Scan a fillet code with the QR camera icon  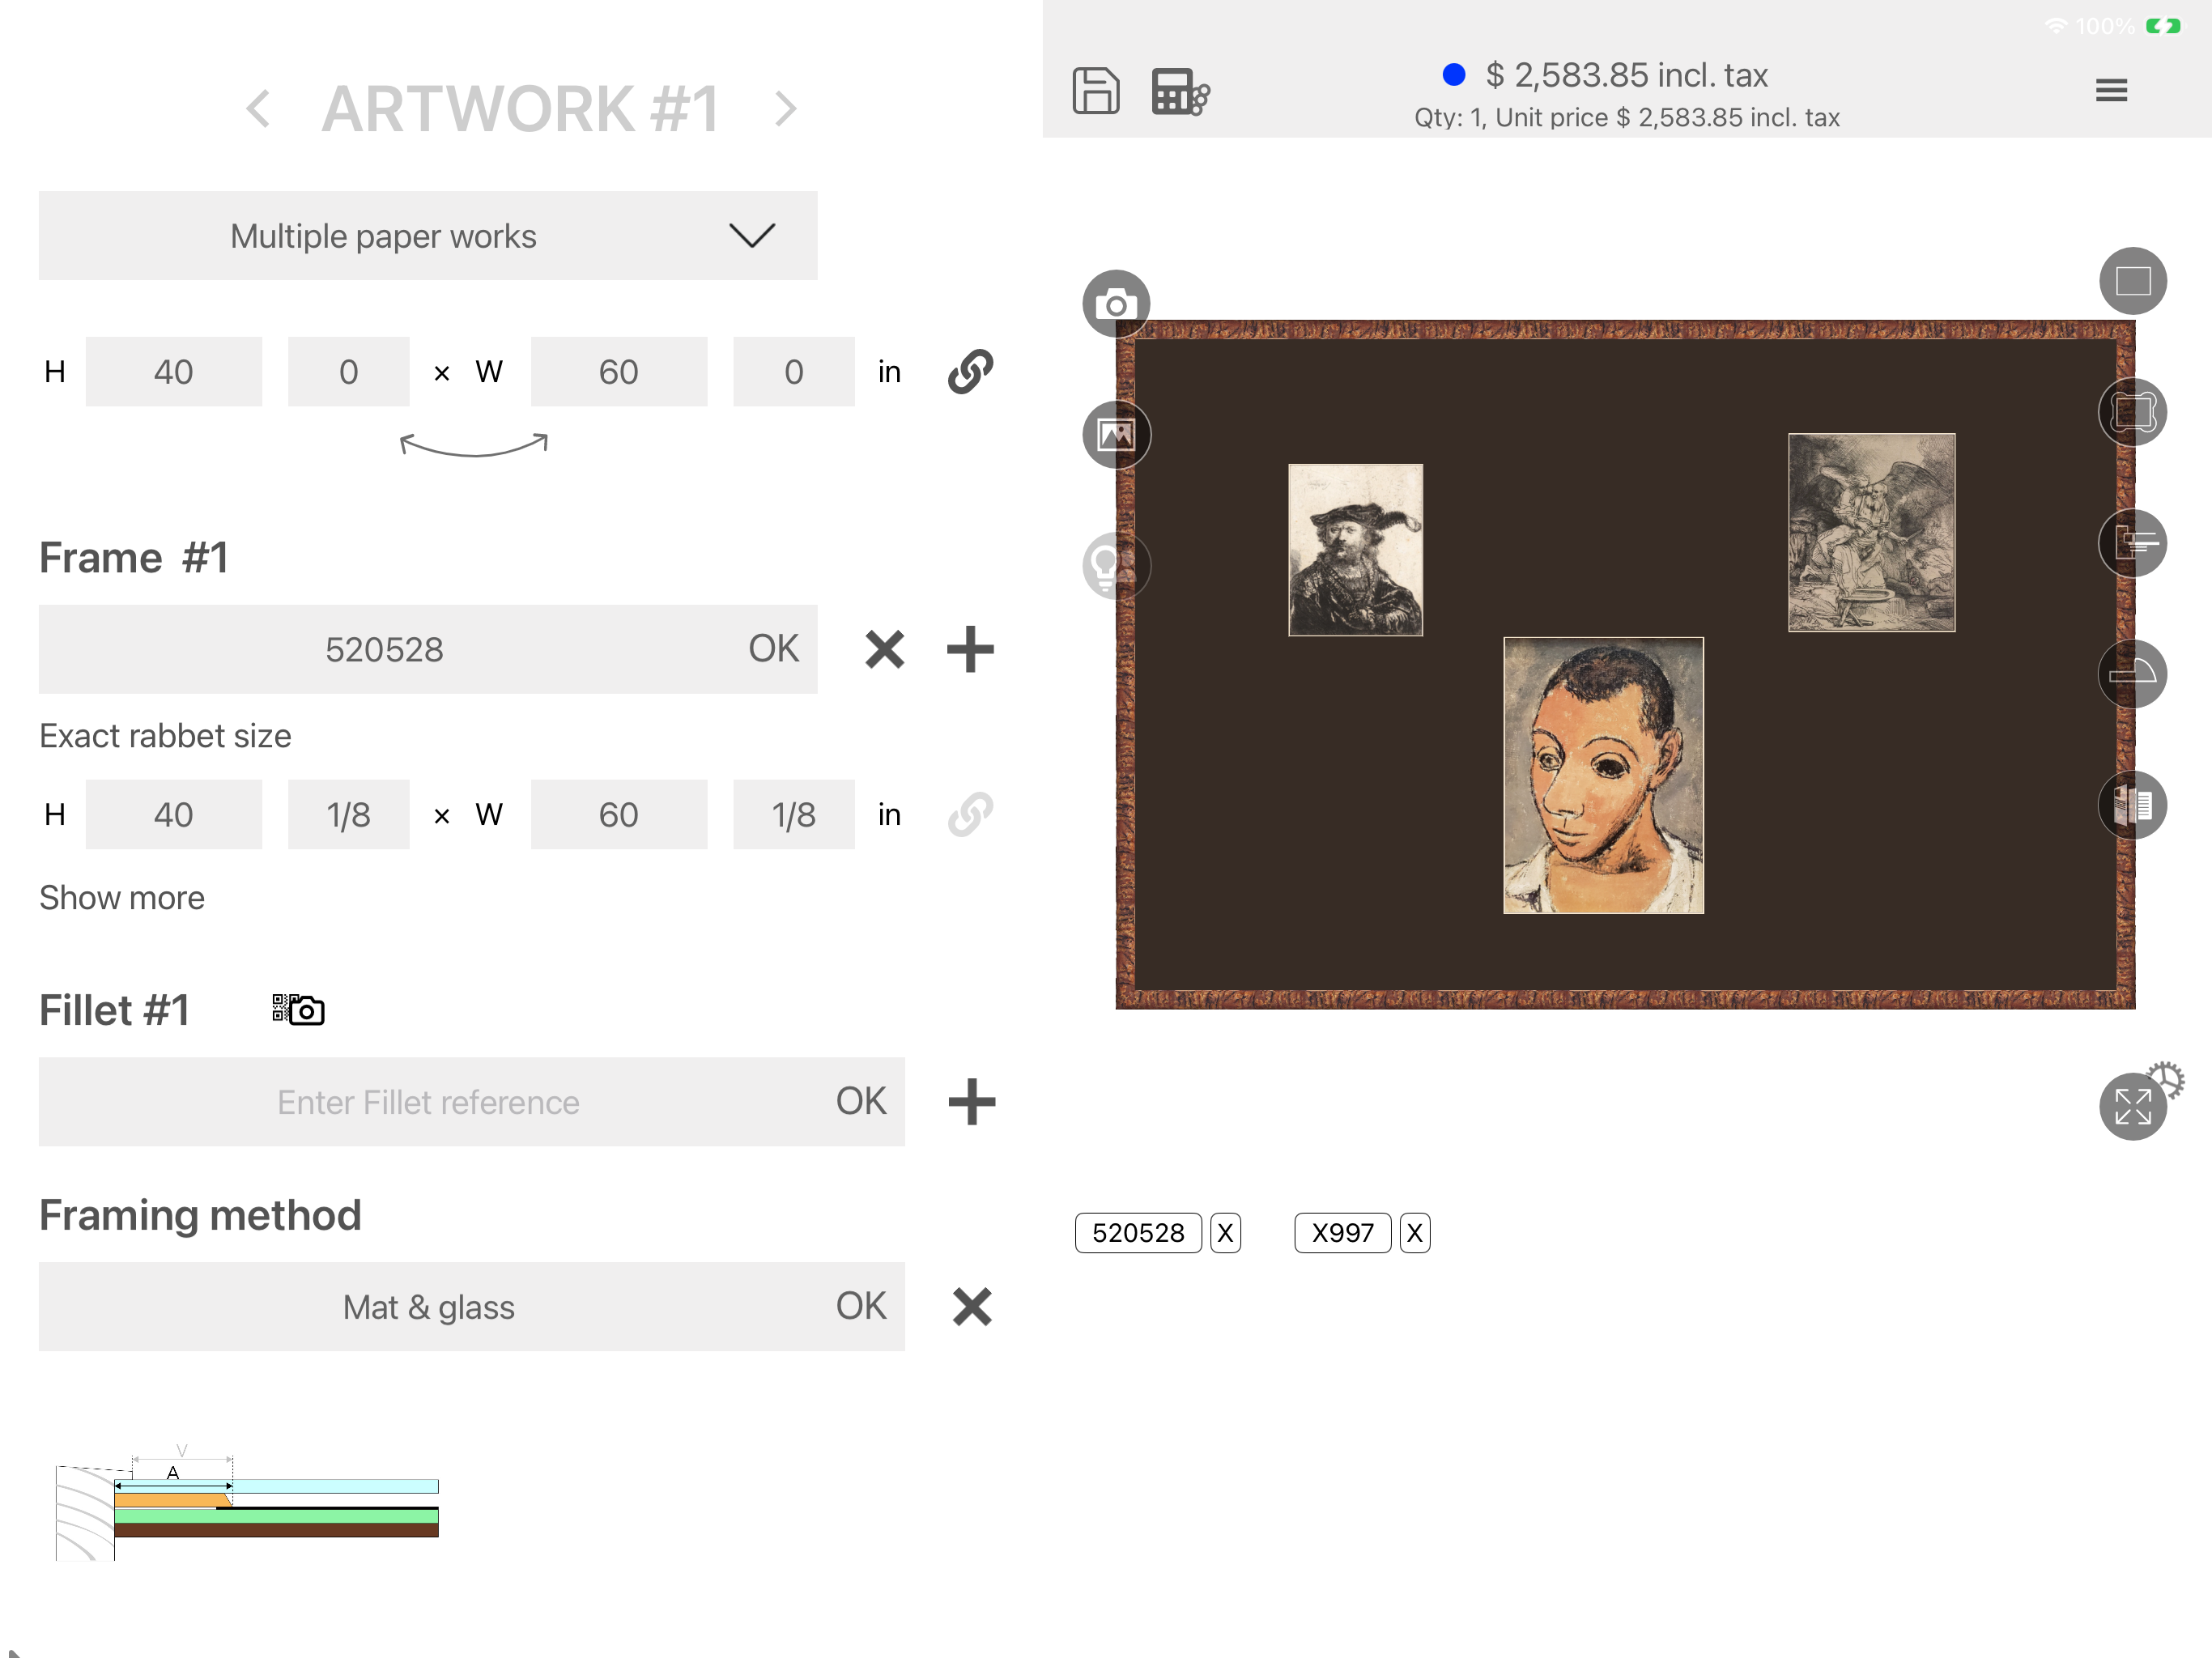[x=298, y=1010]
